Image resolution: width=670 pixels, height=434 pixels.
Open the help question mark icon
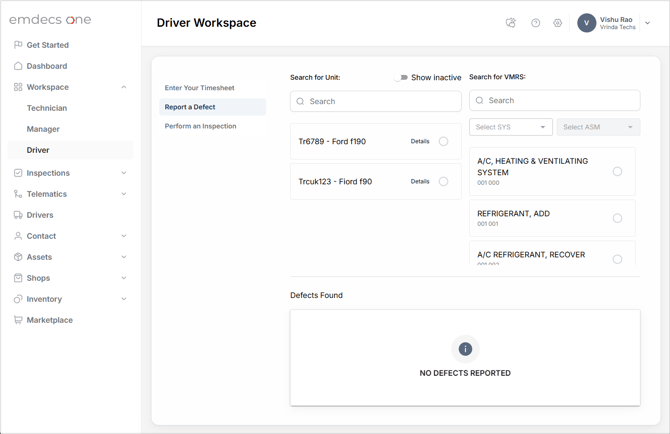(x=535, y=23)
